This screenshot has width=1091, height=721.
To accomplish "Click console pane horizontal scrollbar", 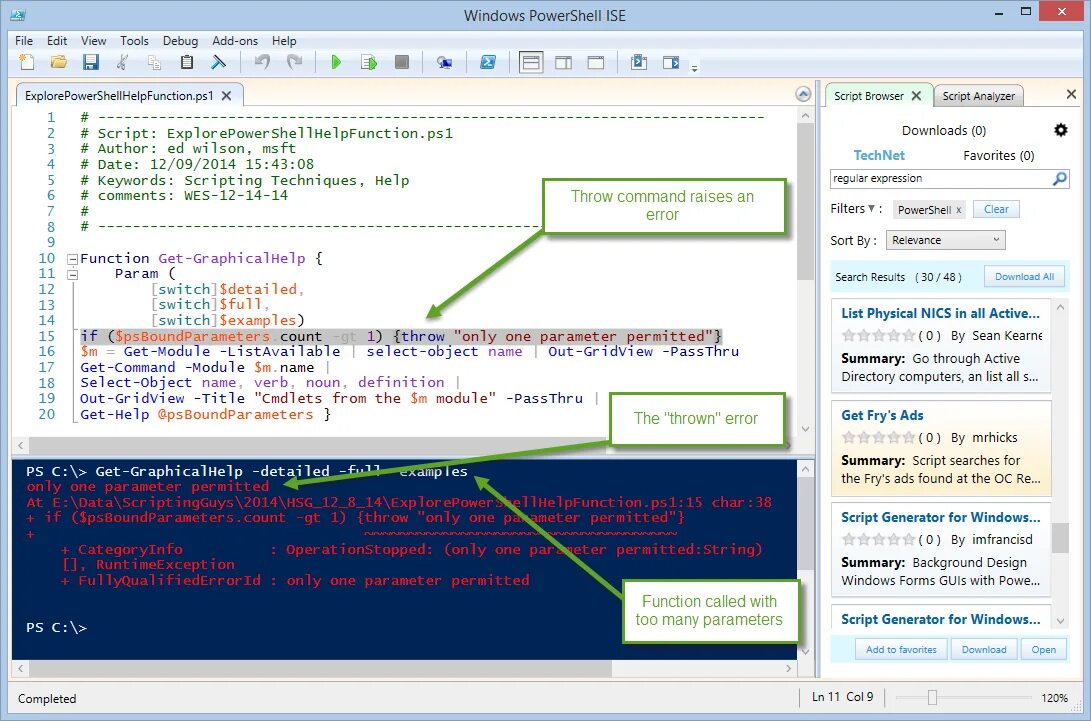I will point(320,668).
